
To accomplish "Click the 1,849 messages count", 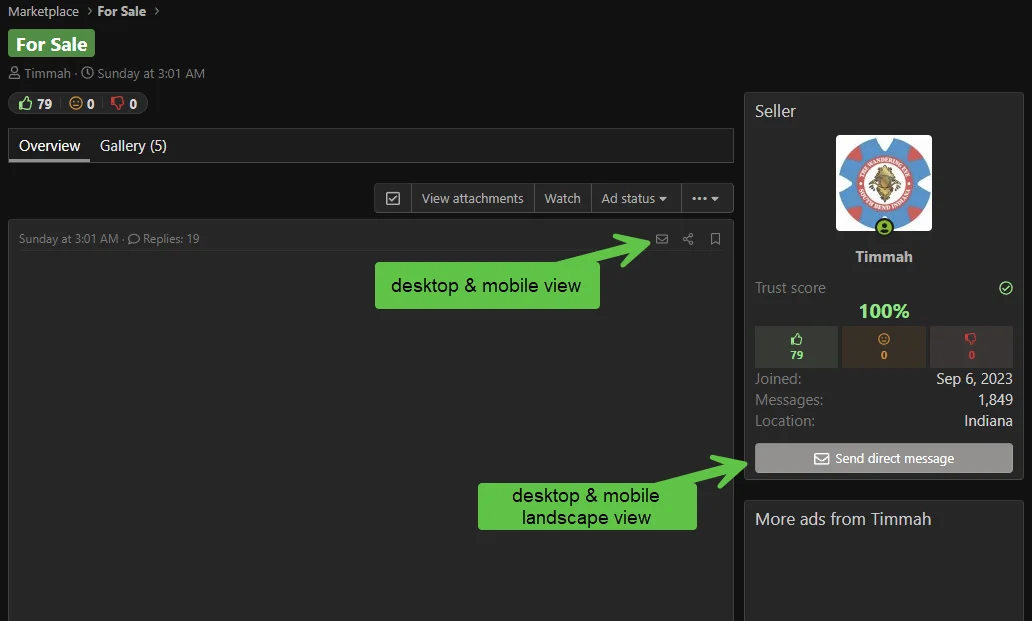I will coord(995,400).
